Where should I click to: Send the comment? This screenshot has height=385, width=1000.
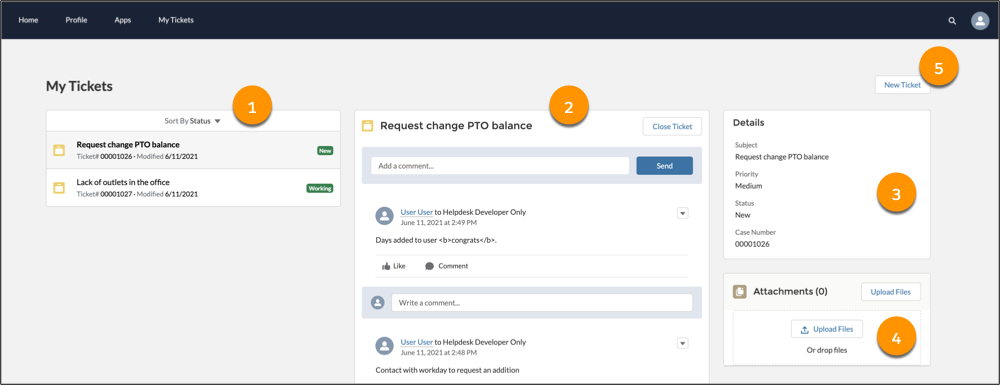click(665, 166)
